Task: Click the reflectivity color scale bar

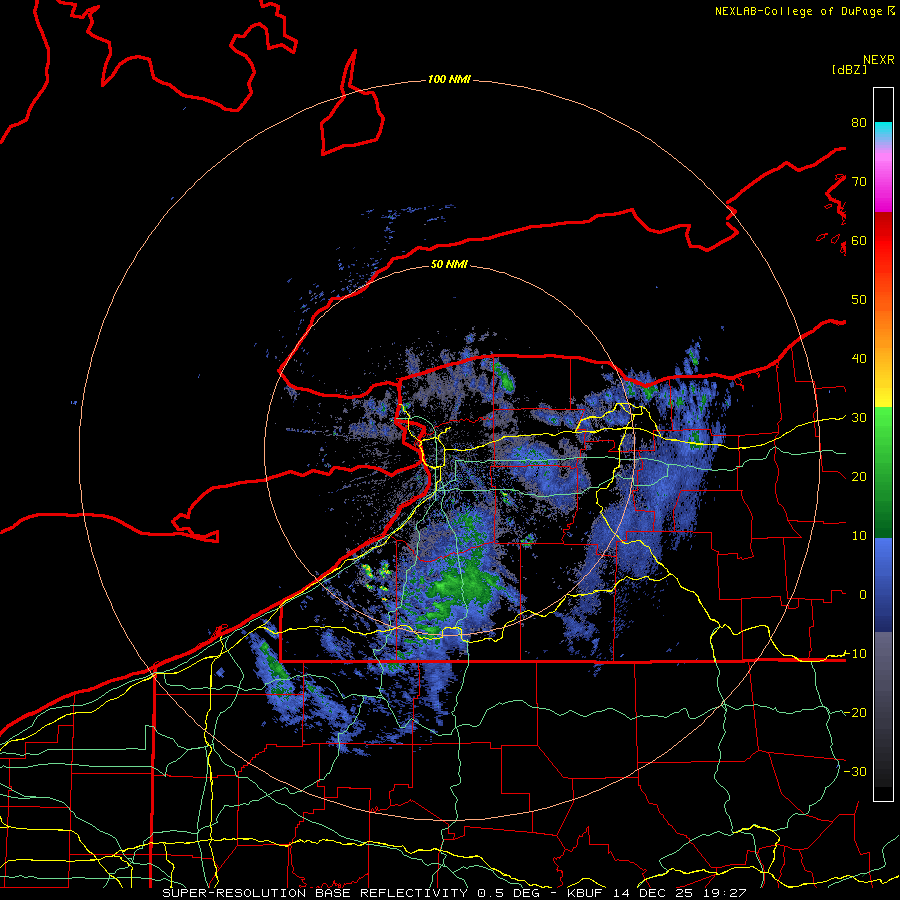Action: click(x=883, y=444)
